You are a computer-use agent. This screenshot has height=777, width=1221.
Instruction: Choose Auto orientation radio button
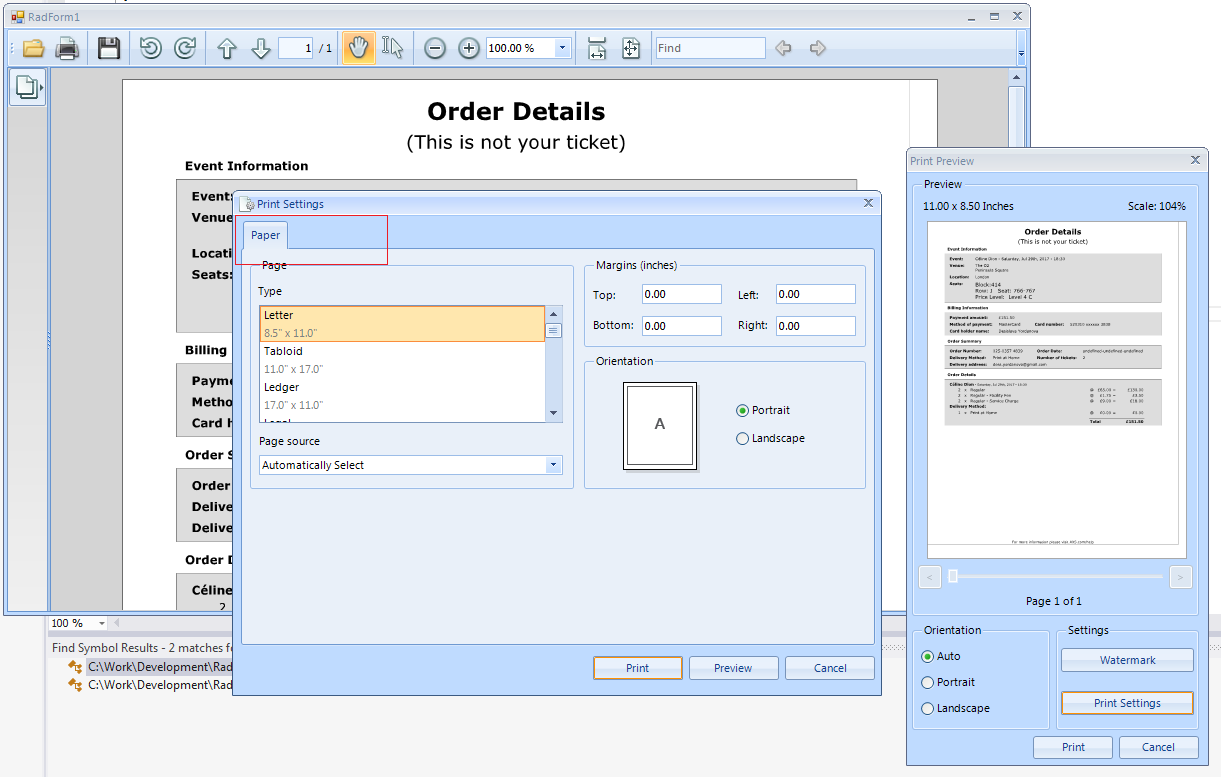click(927, 656)
